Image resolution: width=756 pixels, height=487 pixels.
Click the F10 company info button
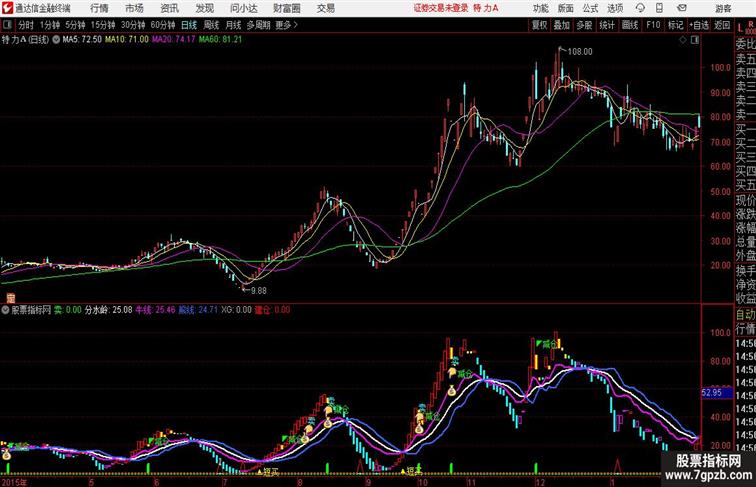click(x=653, y=25)
